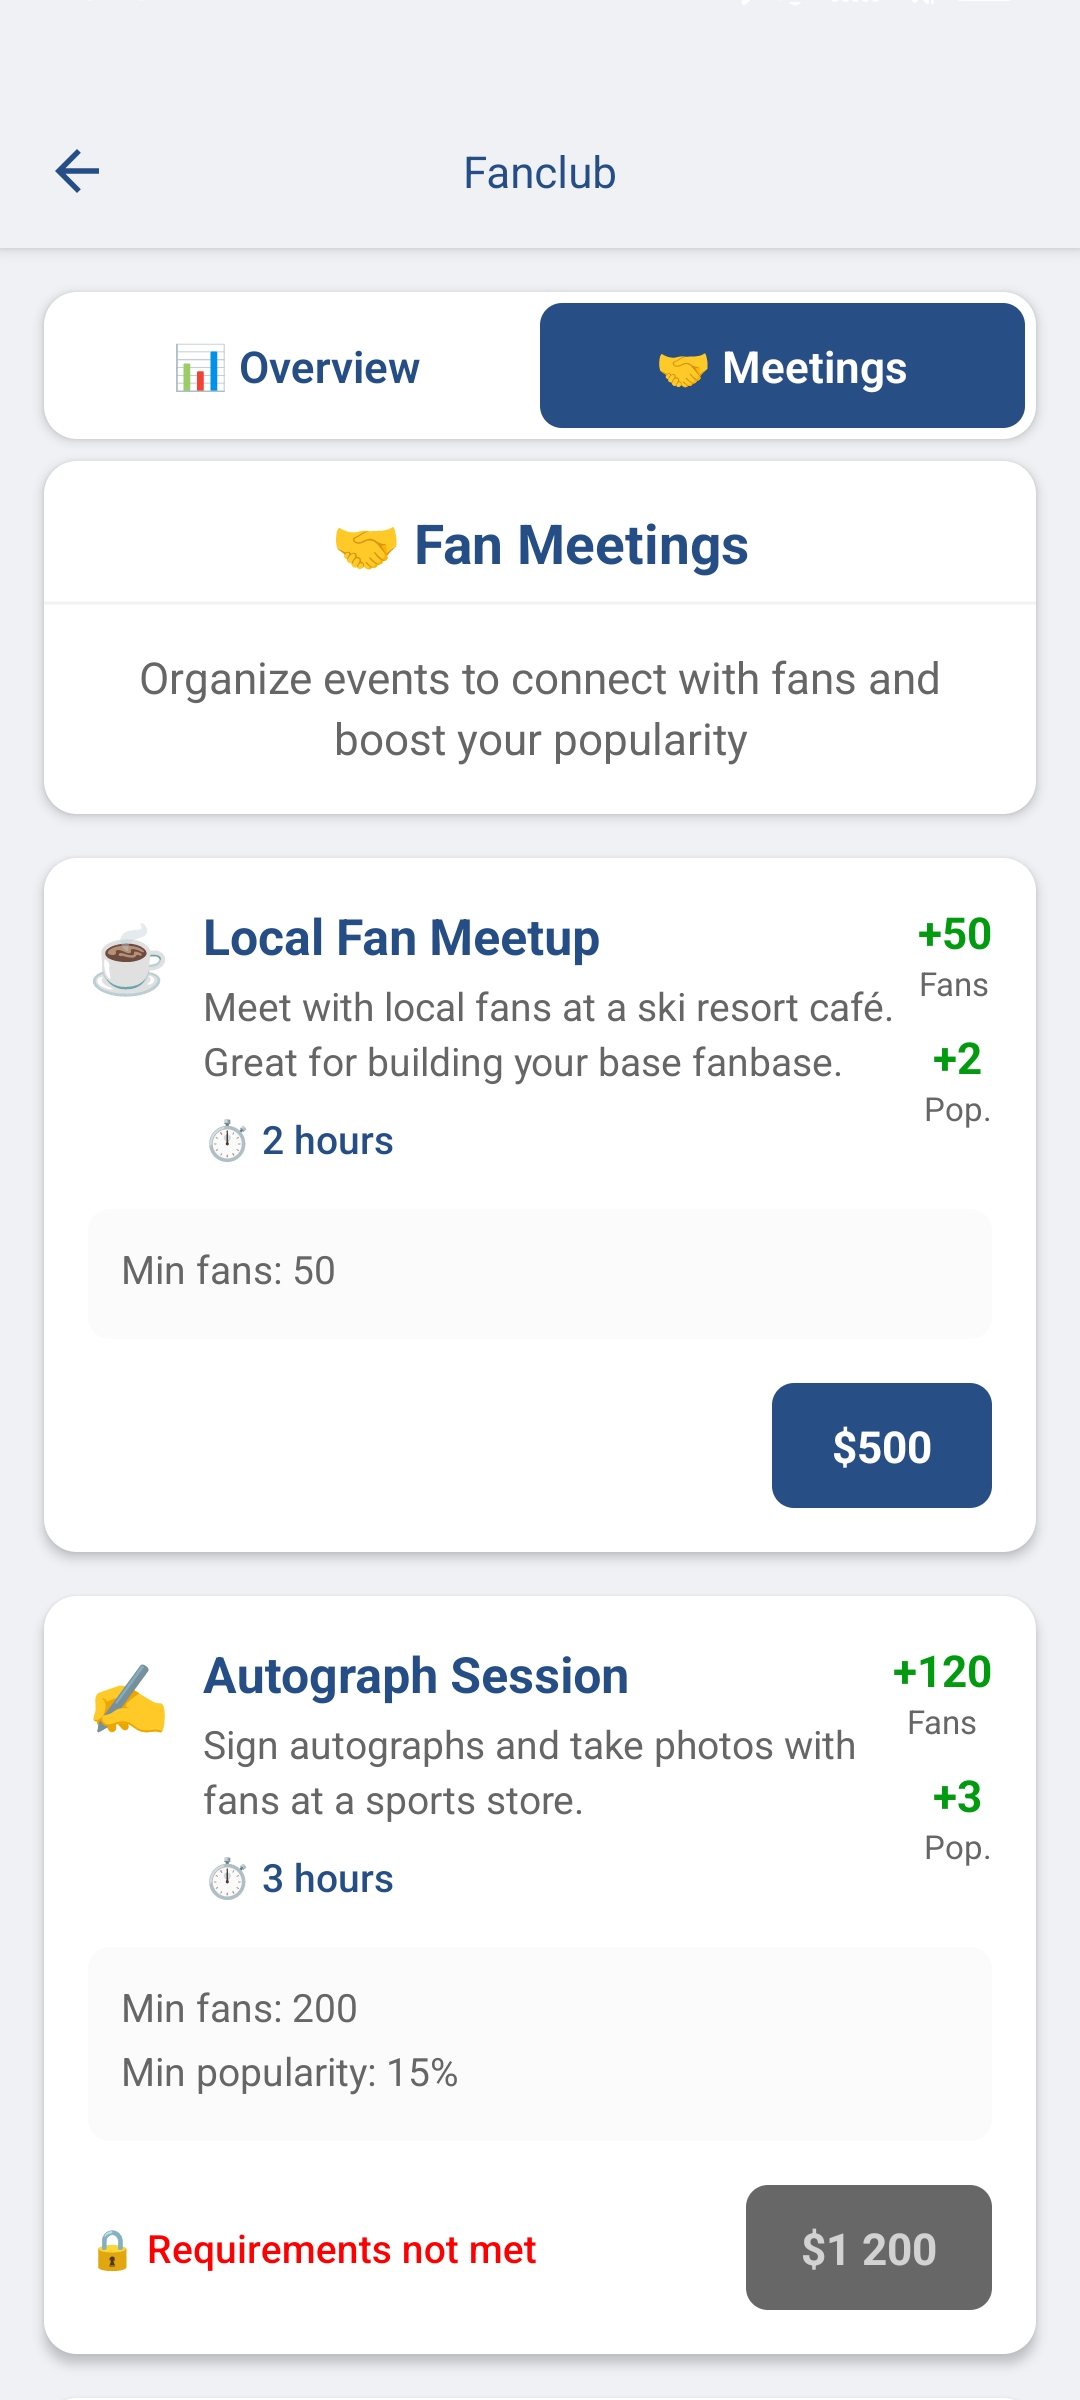Tap the back arrow icon
This screenshot has height=2400, width=1080.
[x=77, y=171]
